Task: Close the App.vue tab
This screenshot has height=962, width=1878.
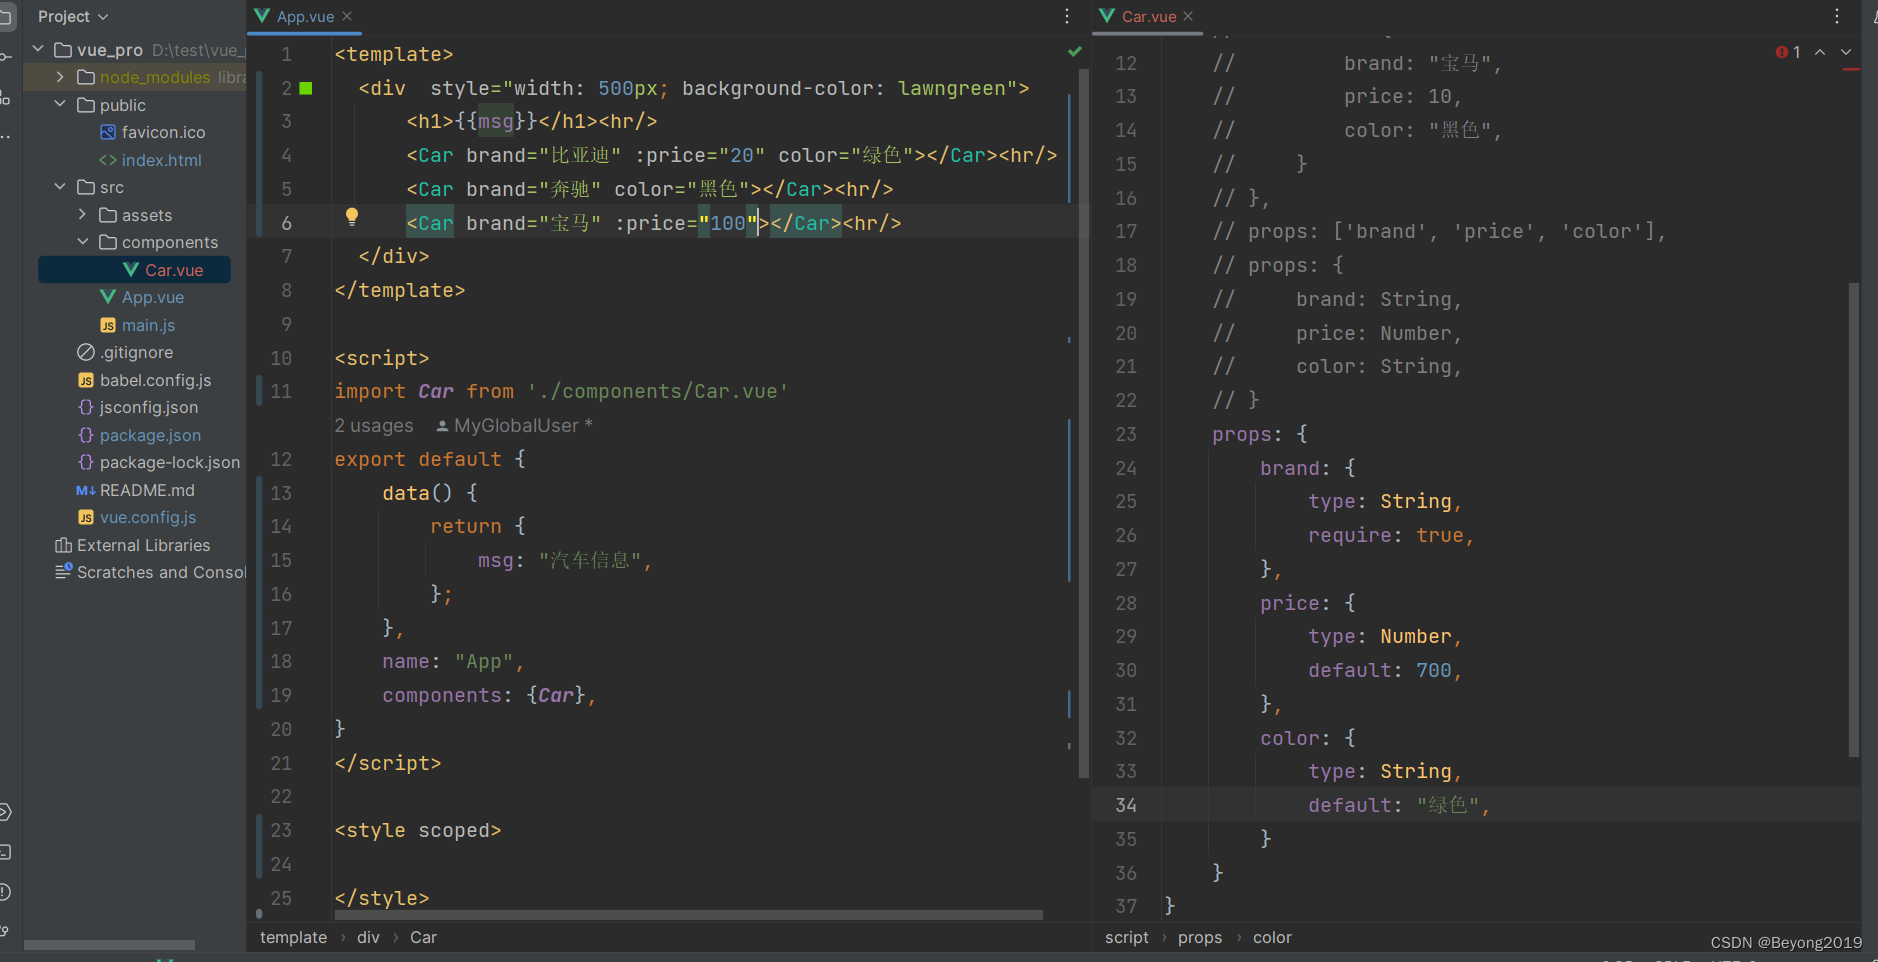Action: pos(347,16)
